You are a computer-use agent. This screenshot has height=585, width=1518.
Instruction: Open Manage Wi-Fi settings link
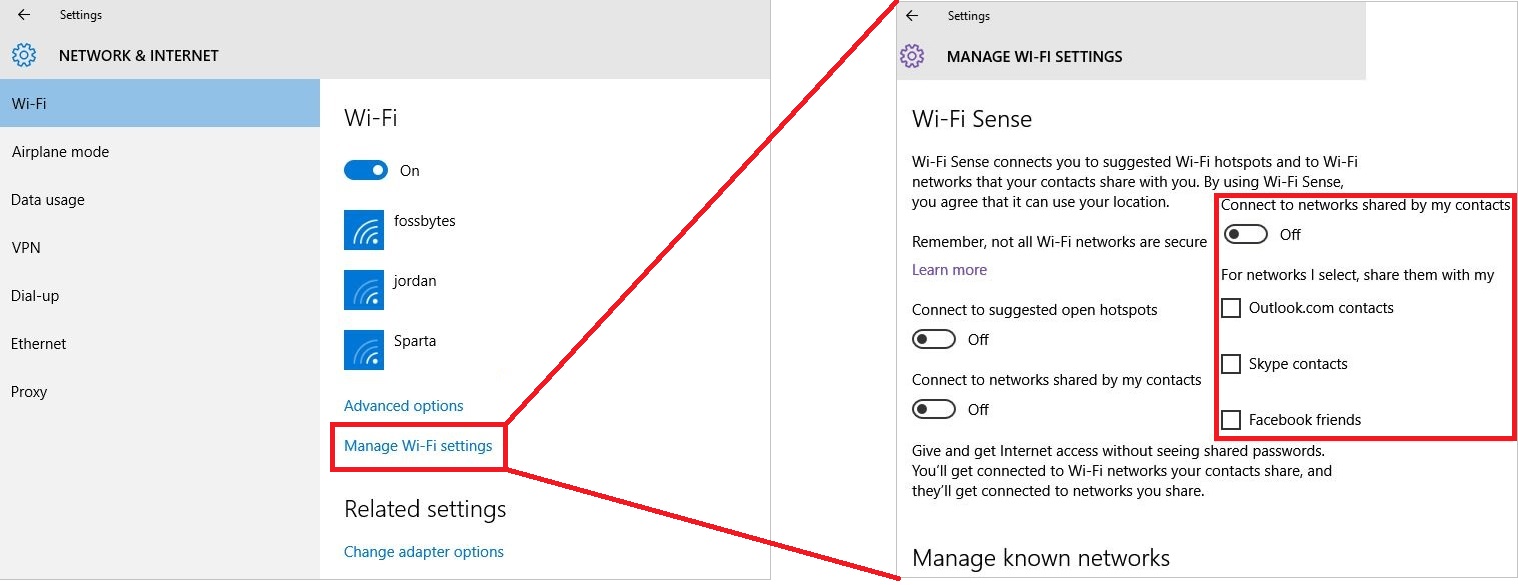tap(418, 446)
